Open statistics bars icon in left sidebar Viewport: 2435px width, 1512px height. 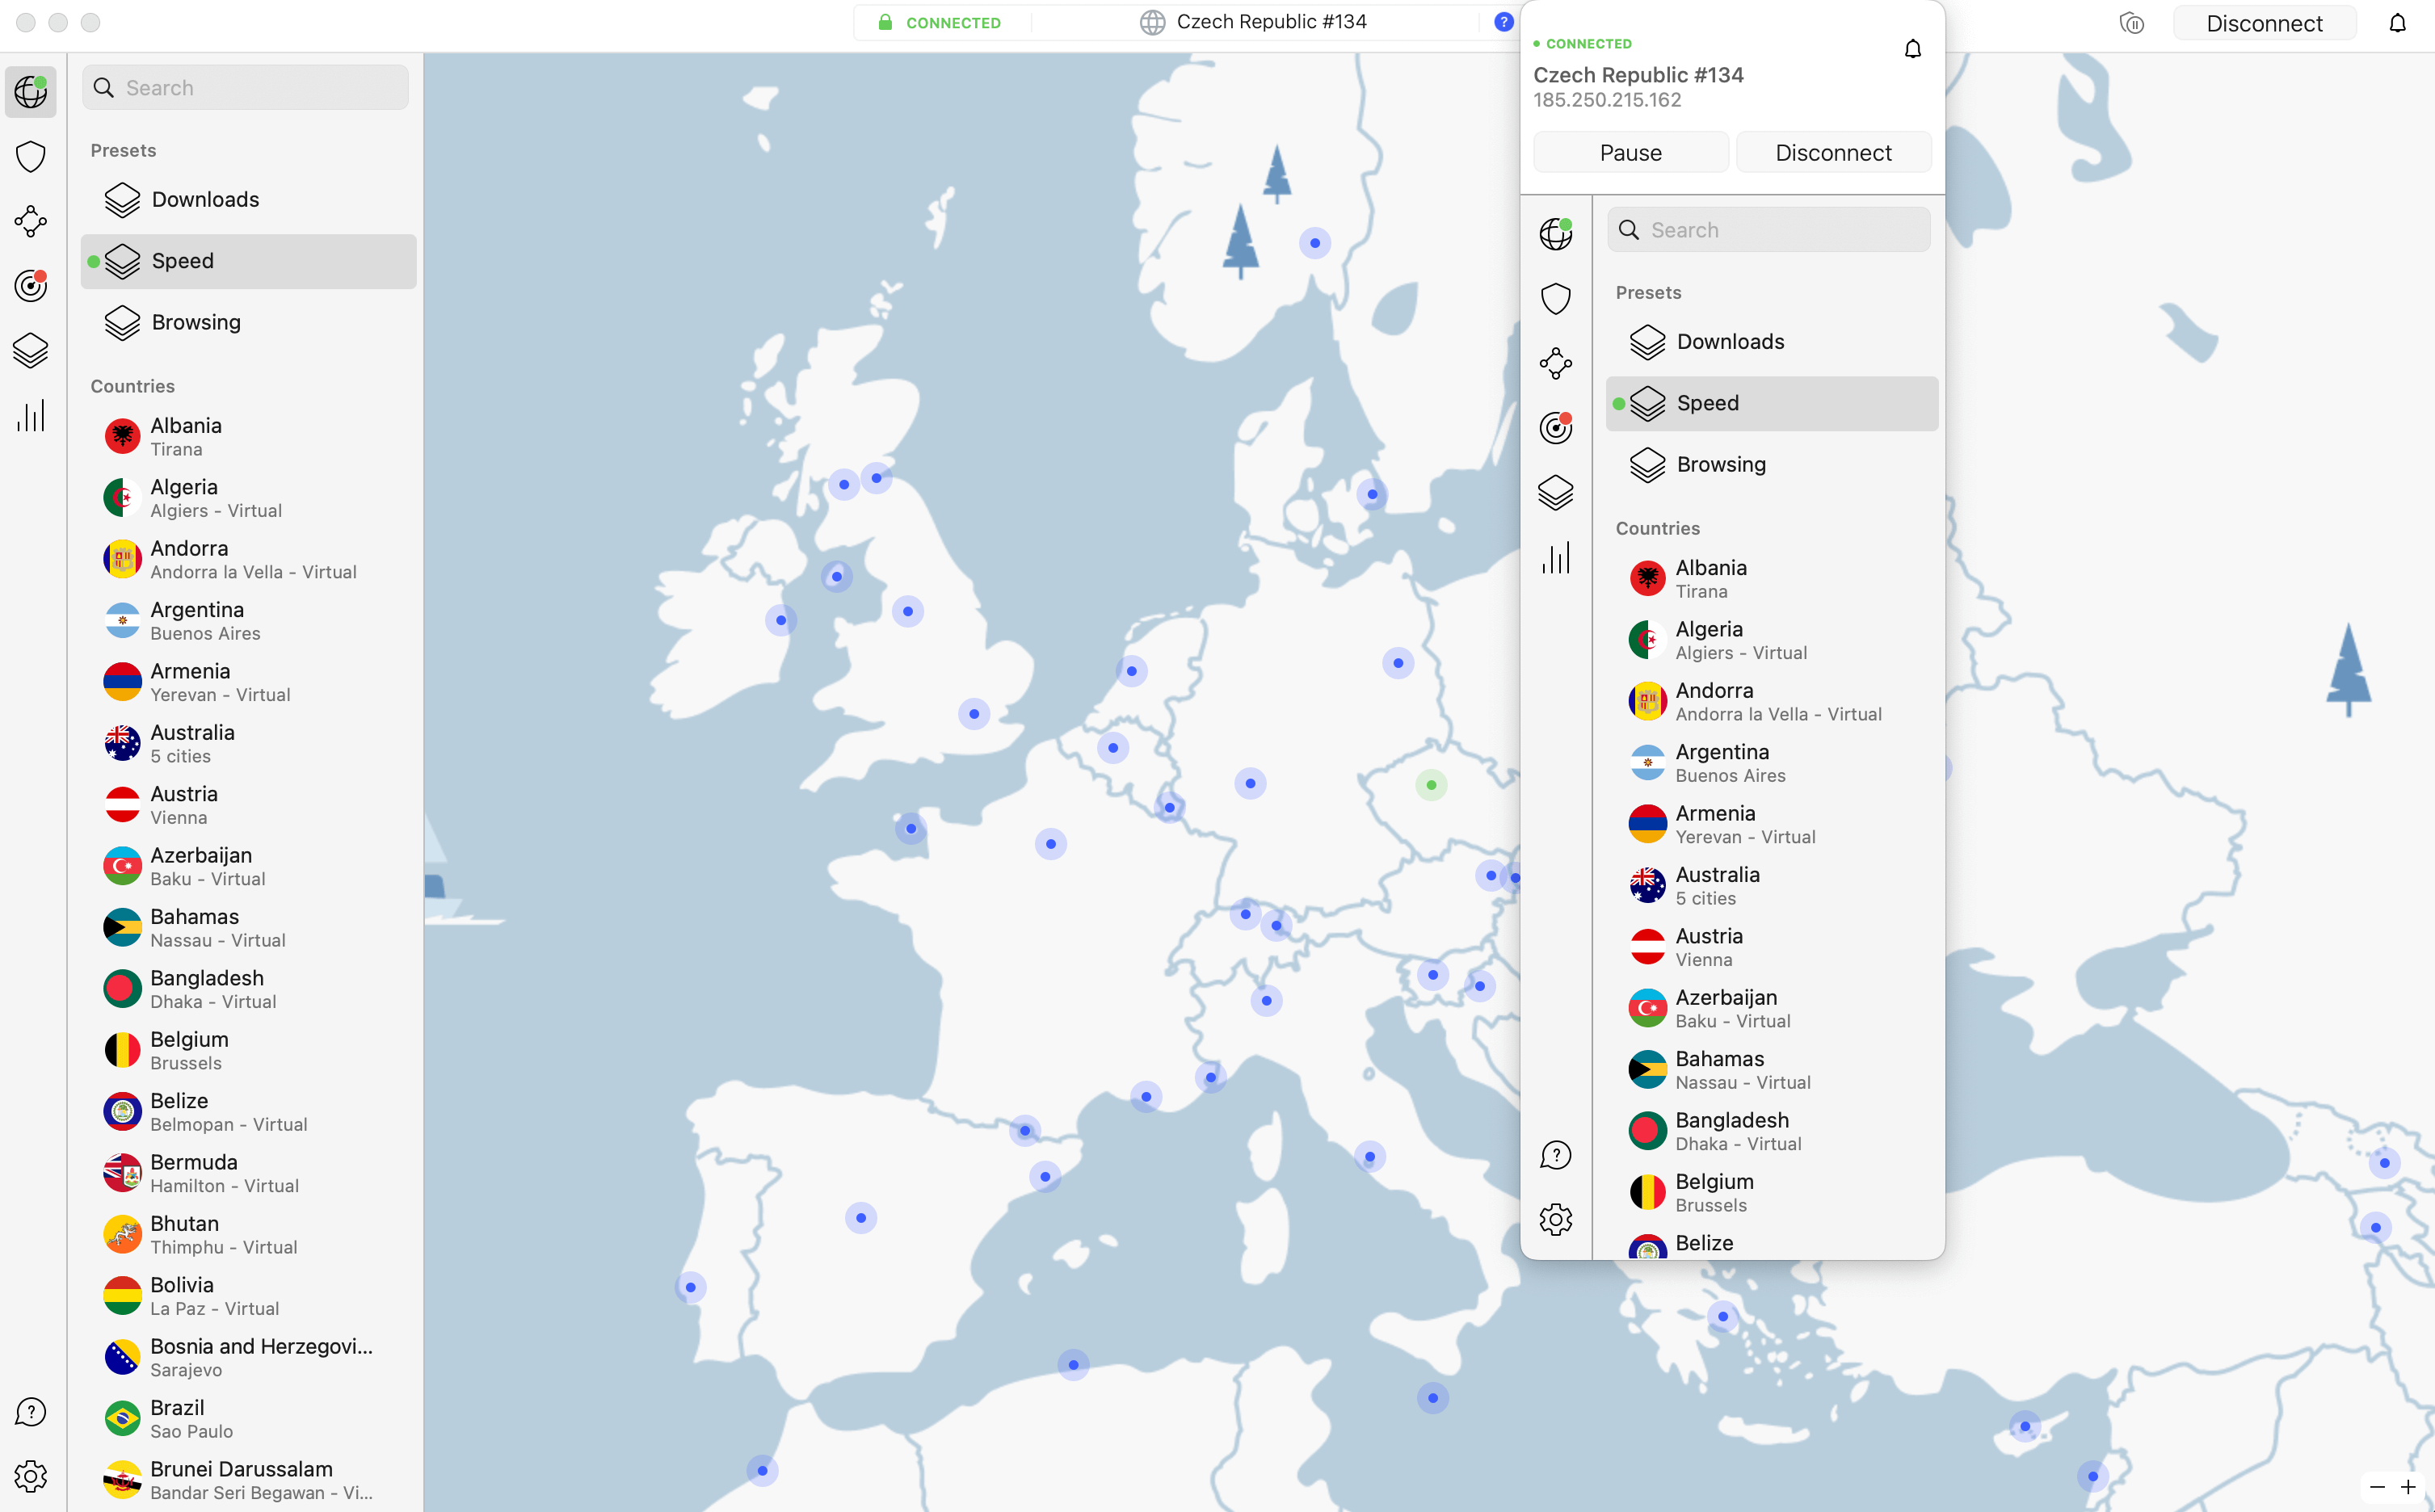tap(31, 416)
